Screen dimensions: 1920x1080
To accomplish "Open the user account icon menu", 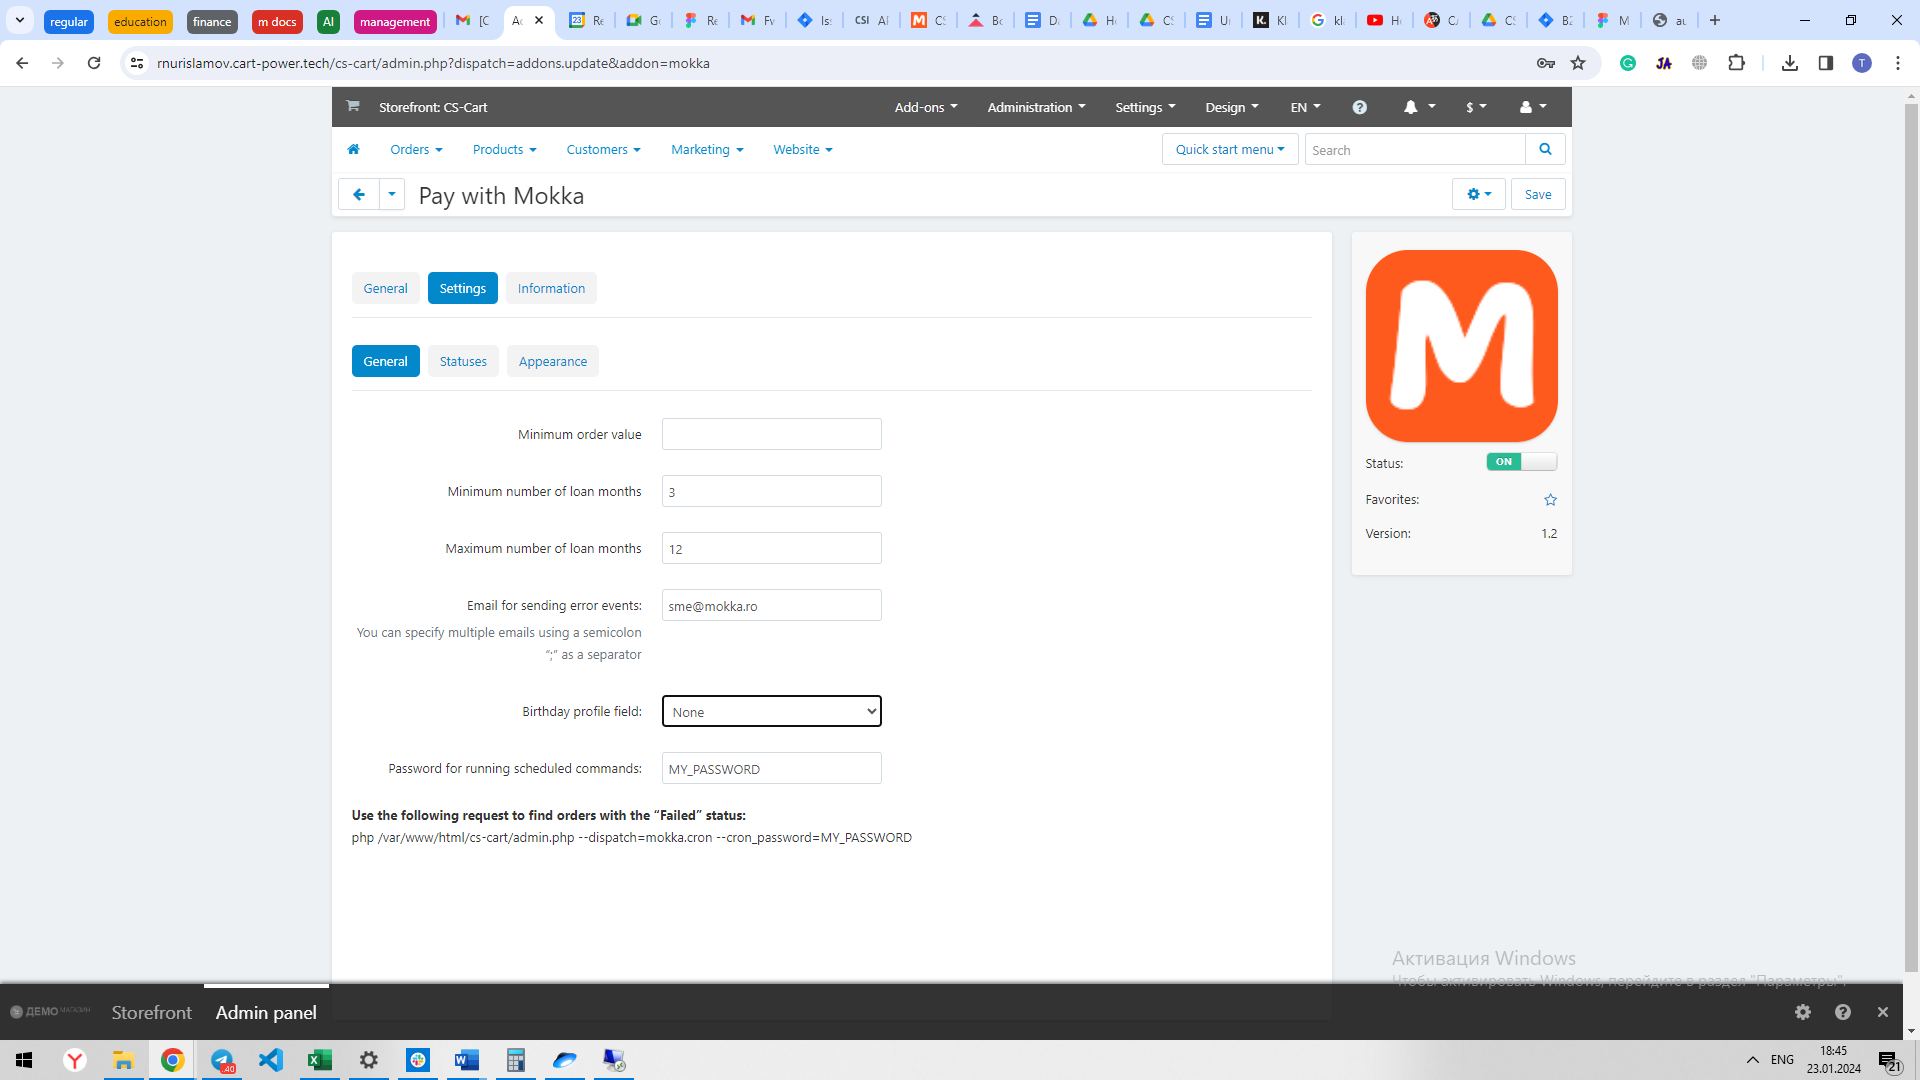I will (1532, 107).
